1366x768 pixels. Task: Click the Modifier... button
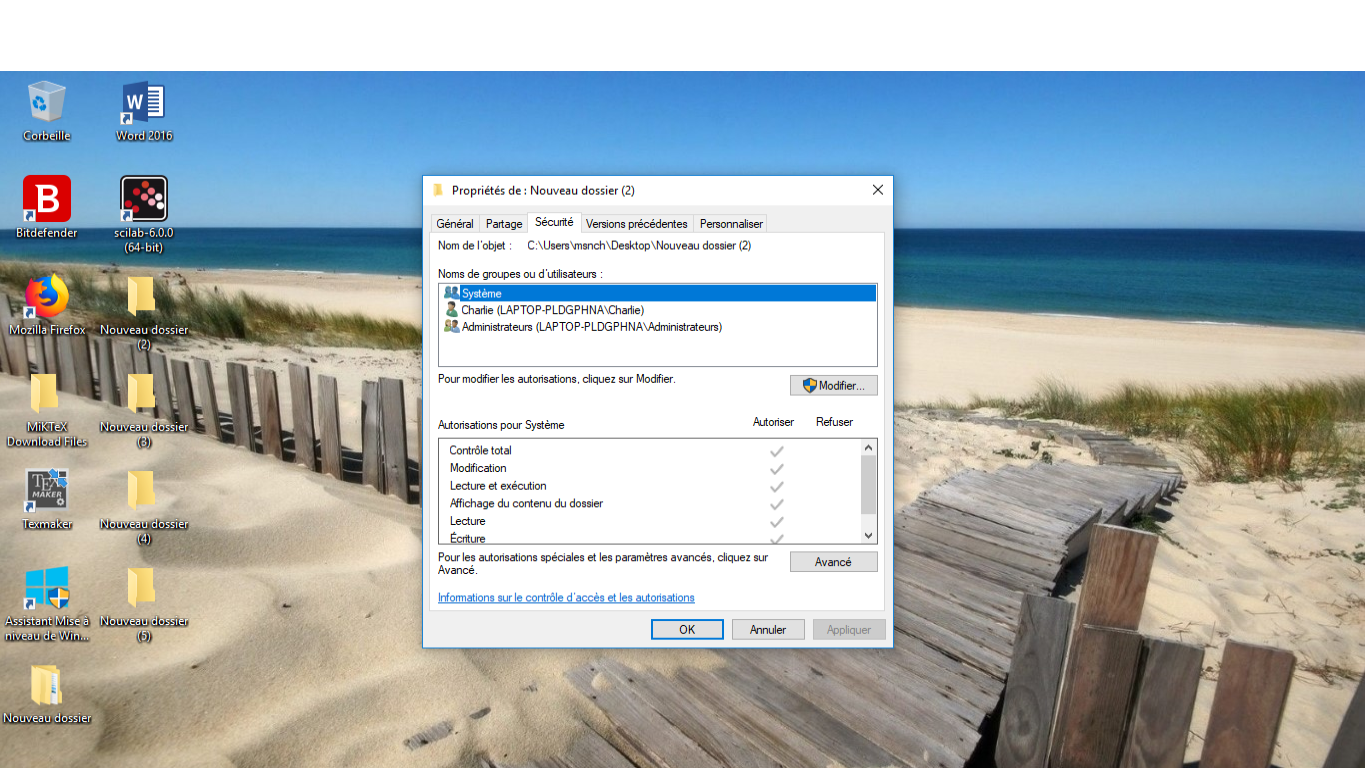point(834,385)
